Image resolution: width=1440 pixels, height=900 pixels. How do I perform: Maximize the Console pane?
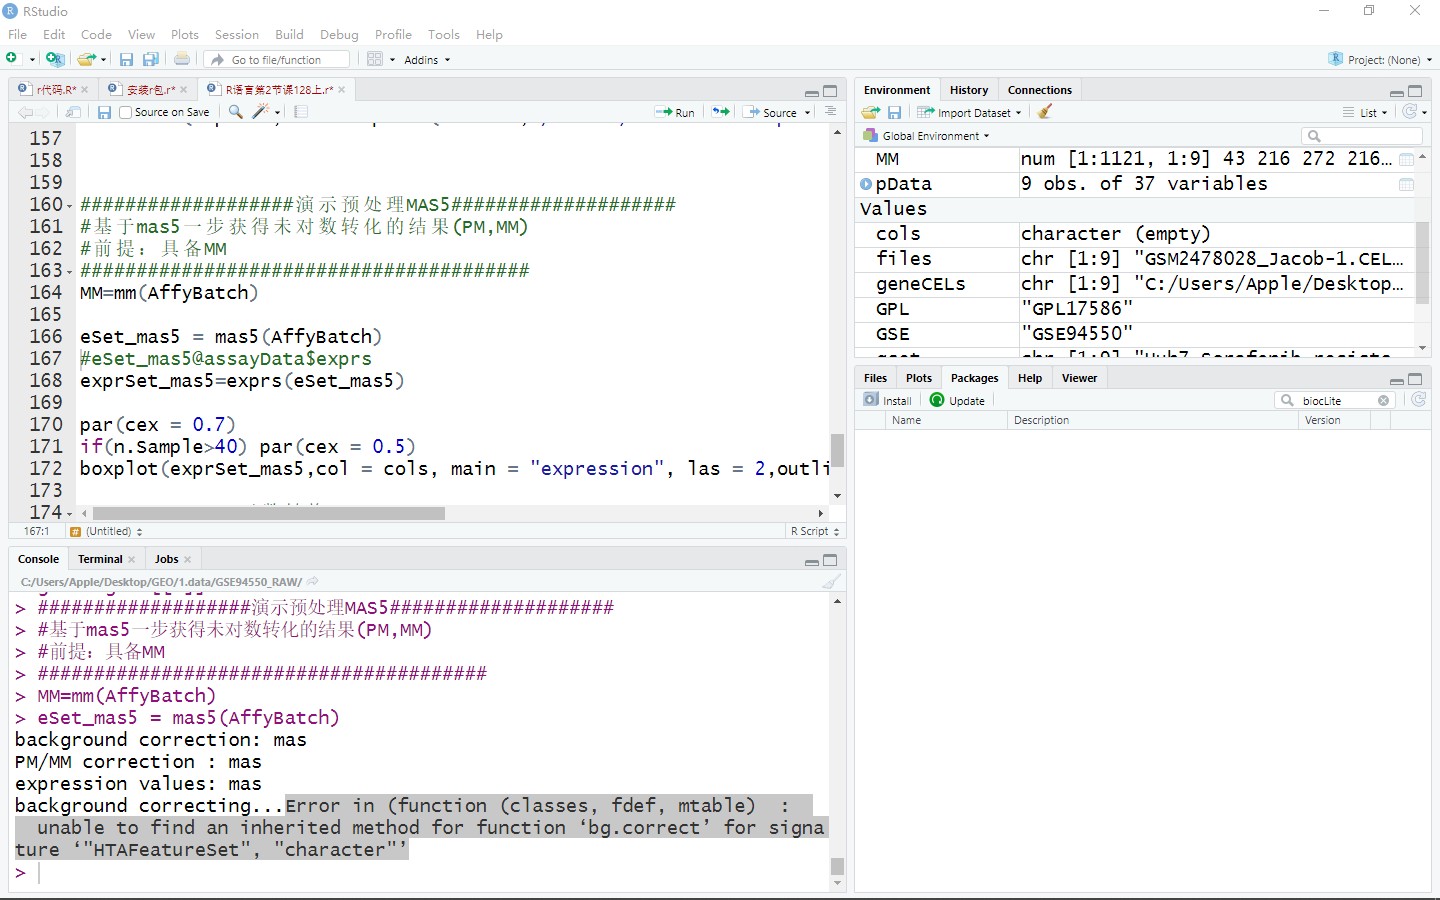pyautogui.click(x=830, y=560)
